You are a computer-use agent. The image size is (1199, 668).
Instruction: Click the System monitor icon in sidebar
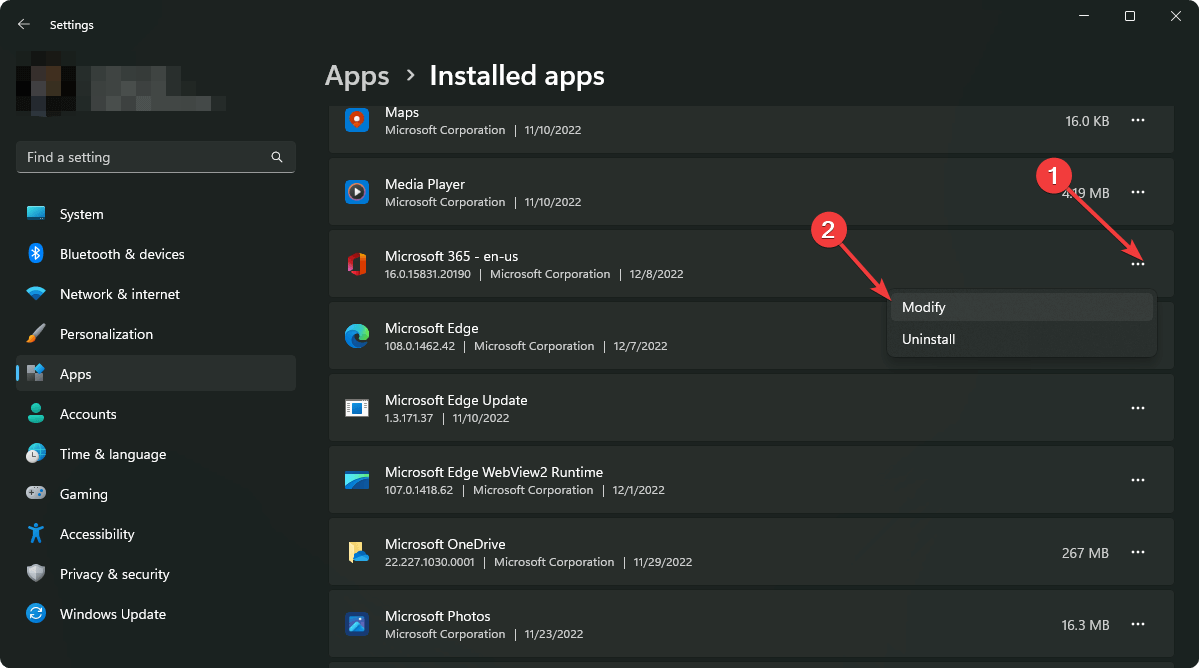point(36,213)
